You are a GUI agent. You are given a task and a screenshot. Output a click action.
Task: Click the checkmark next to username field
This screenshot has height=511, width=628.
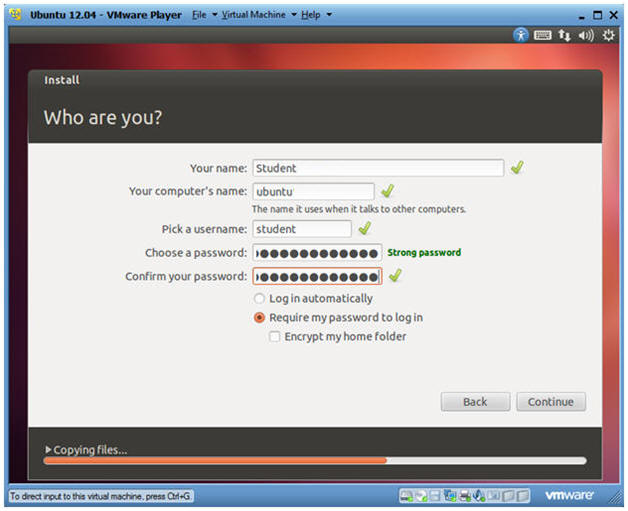(x=364, y=229)
